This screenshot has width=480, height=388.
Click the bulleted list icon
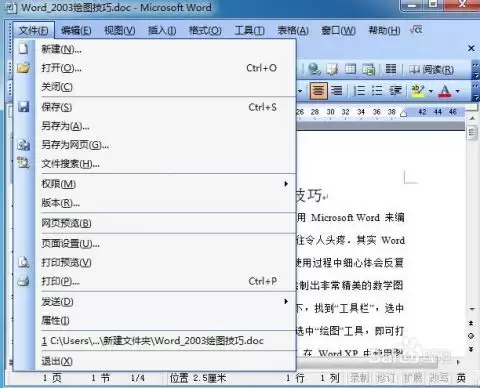[377, 91]
